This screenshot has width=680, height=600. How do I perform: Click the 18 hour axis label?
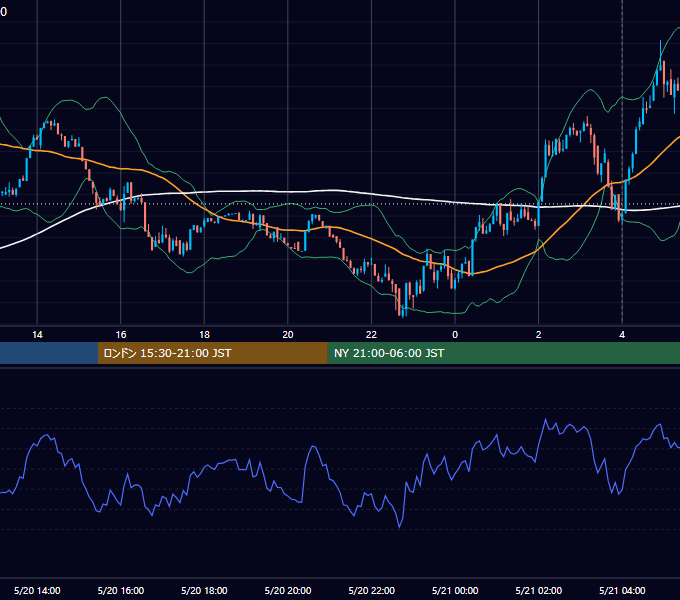coord(204,335)
